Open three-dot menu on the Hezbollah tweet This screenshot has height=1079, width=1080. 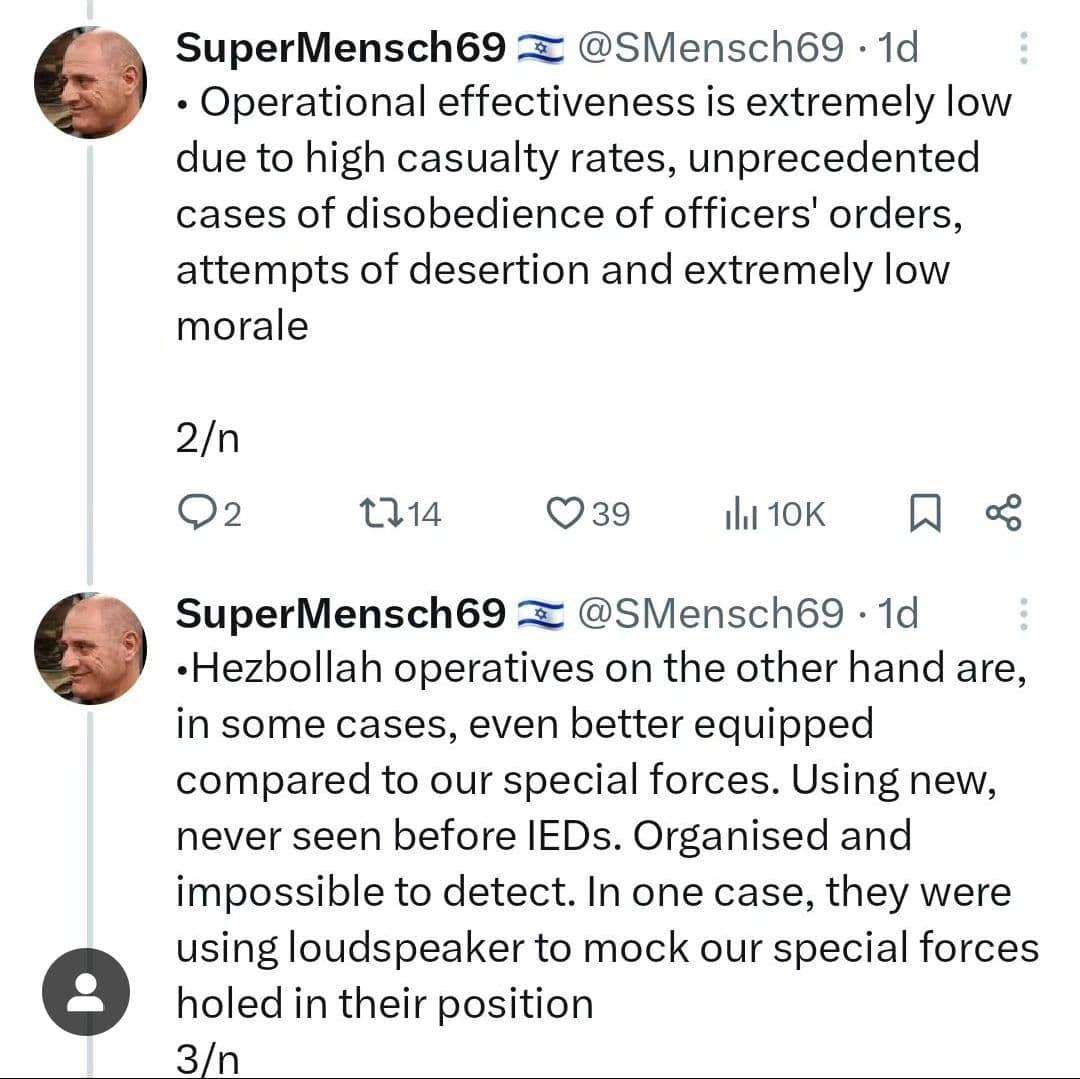coord(1023,613)
